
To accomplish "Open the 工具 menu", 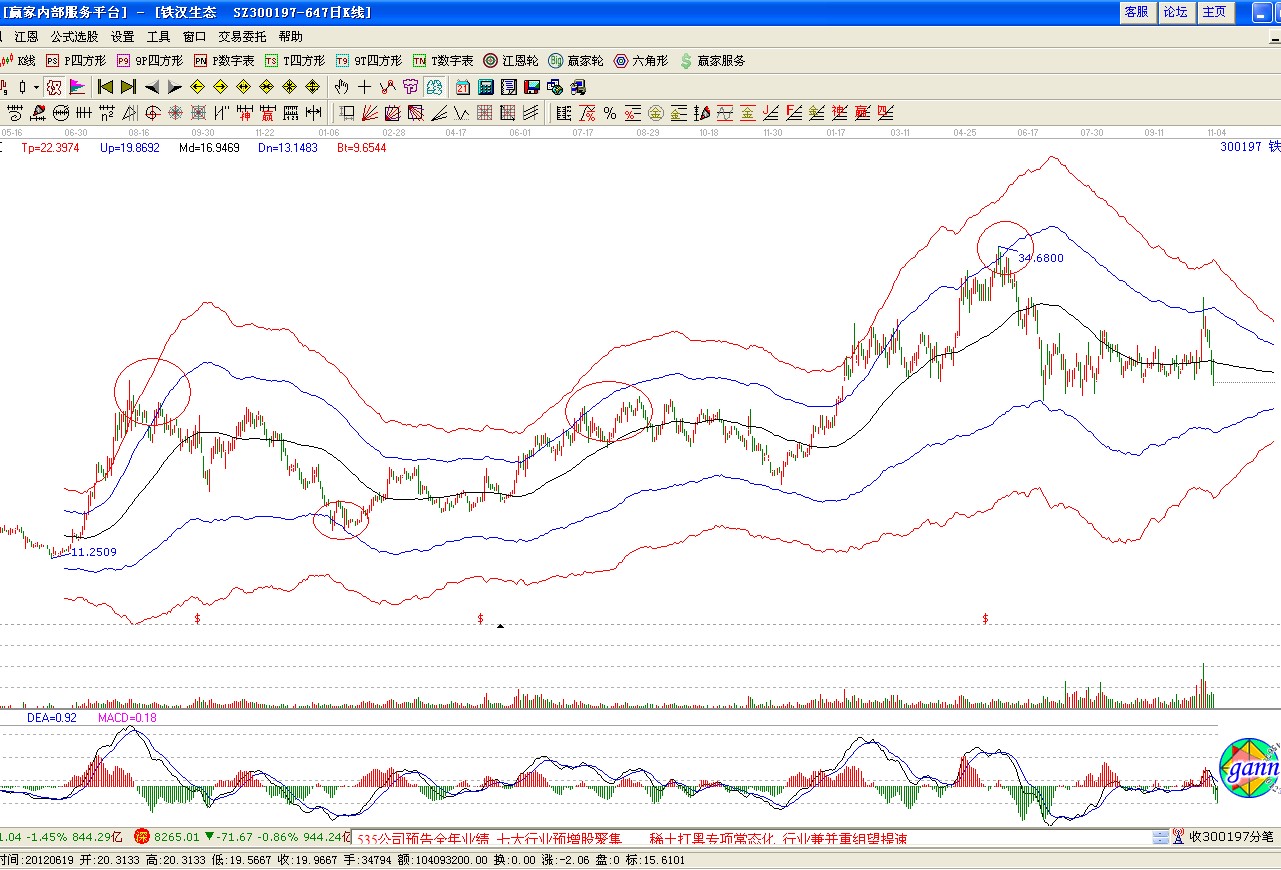I will pos(158,36).
